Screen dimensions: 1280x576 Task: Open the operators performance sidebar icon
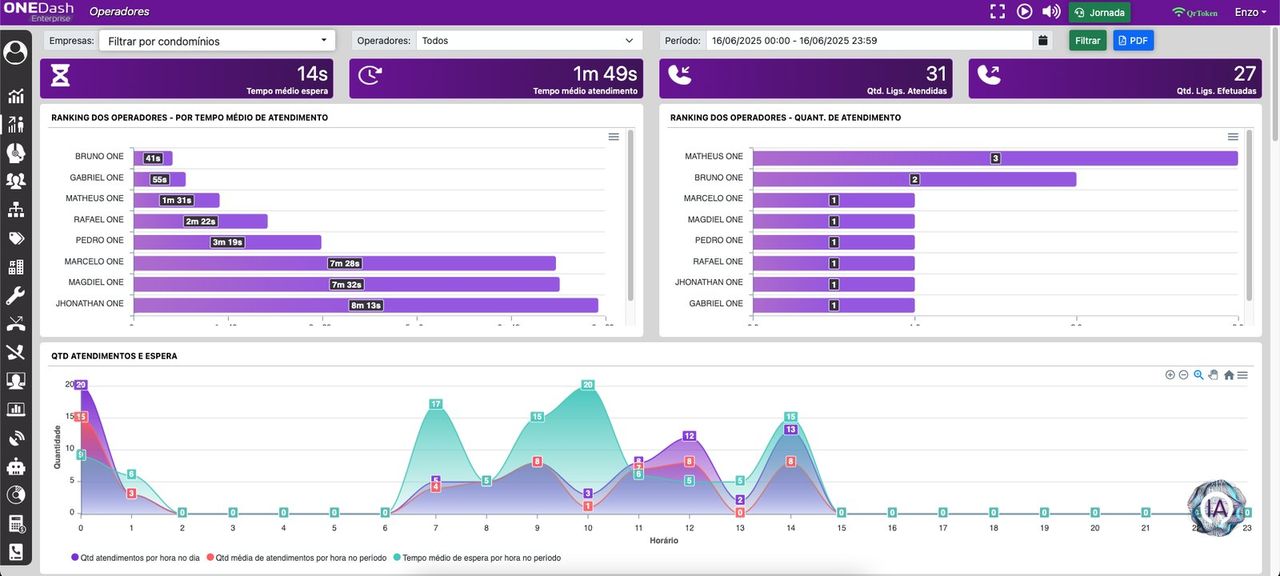click(15, 125)
